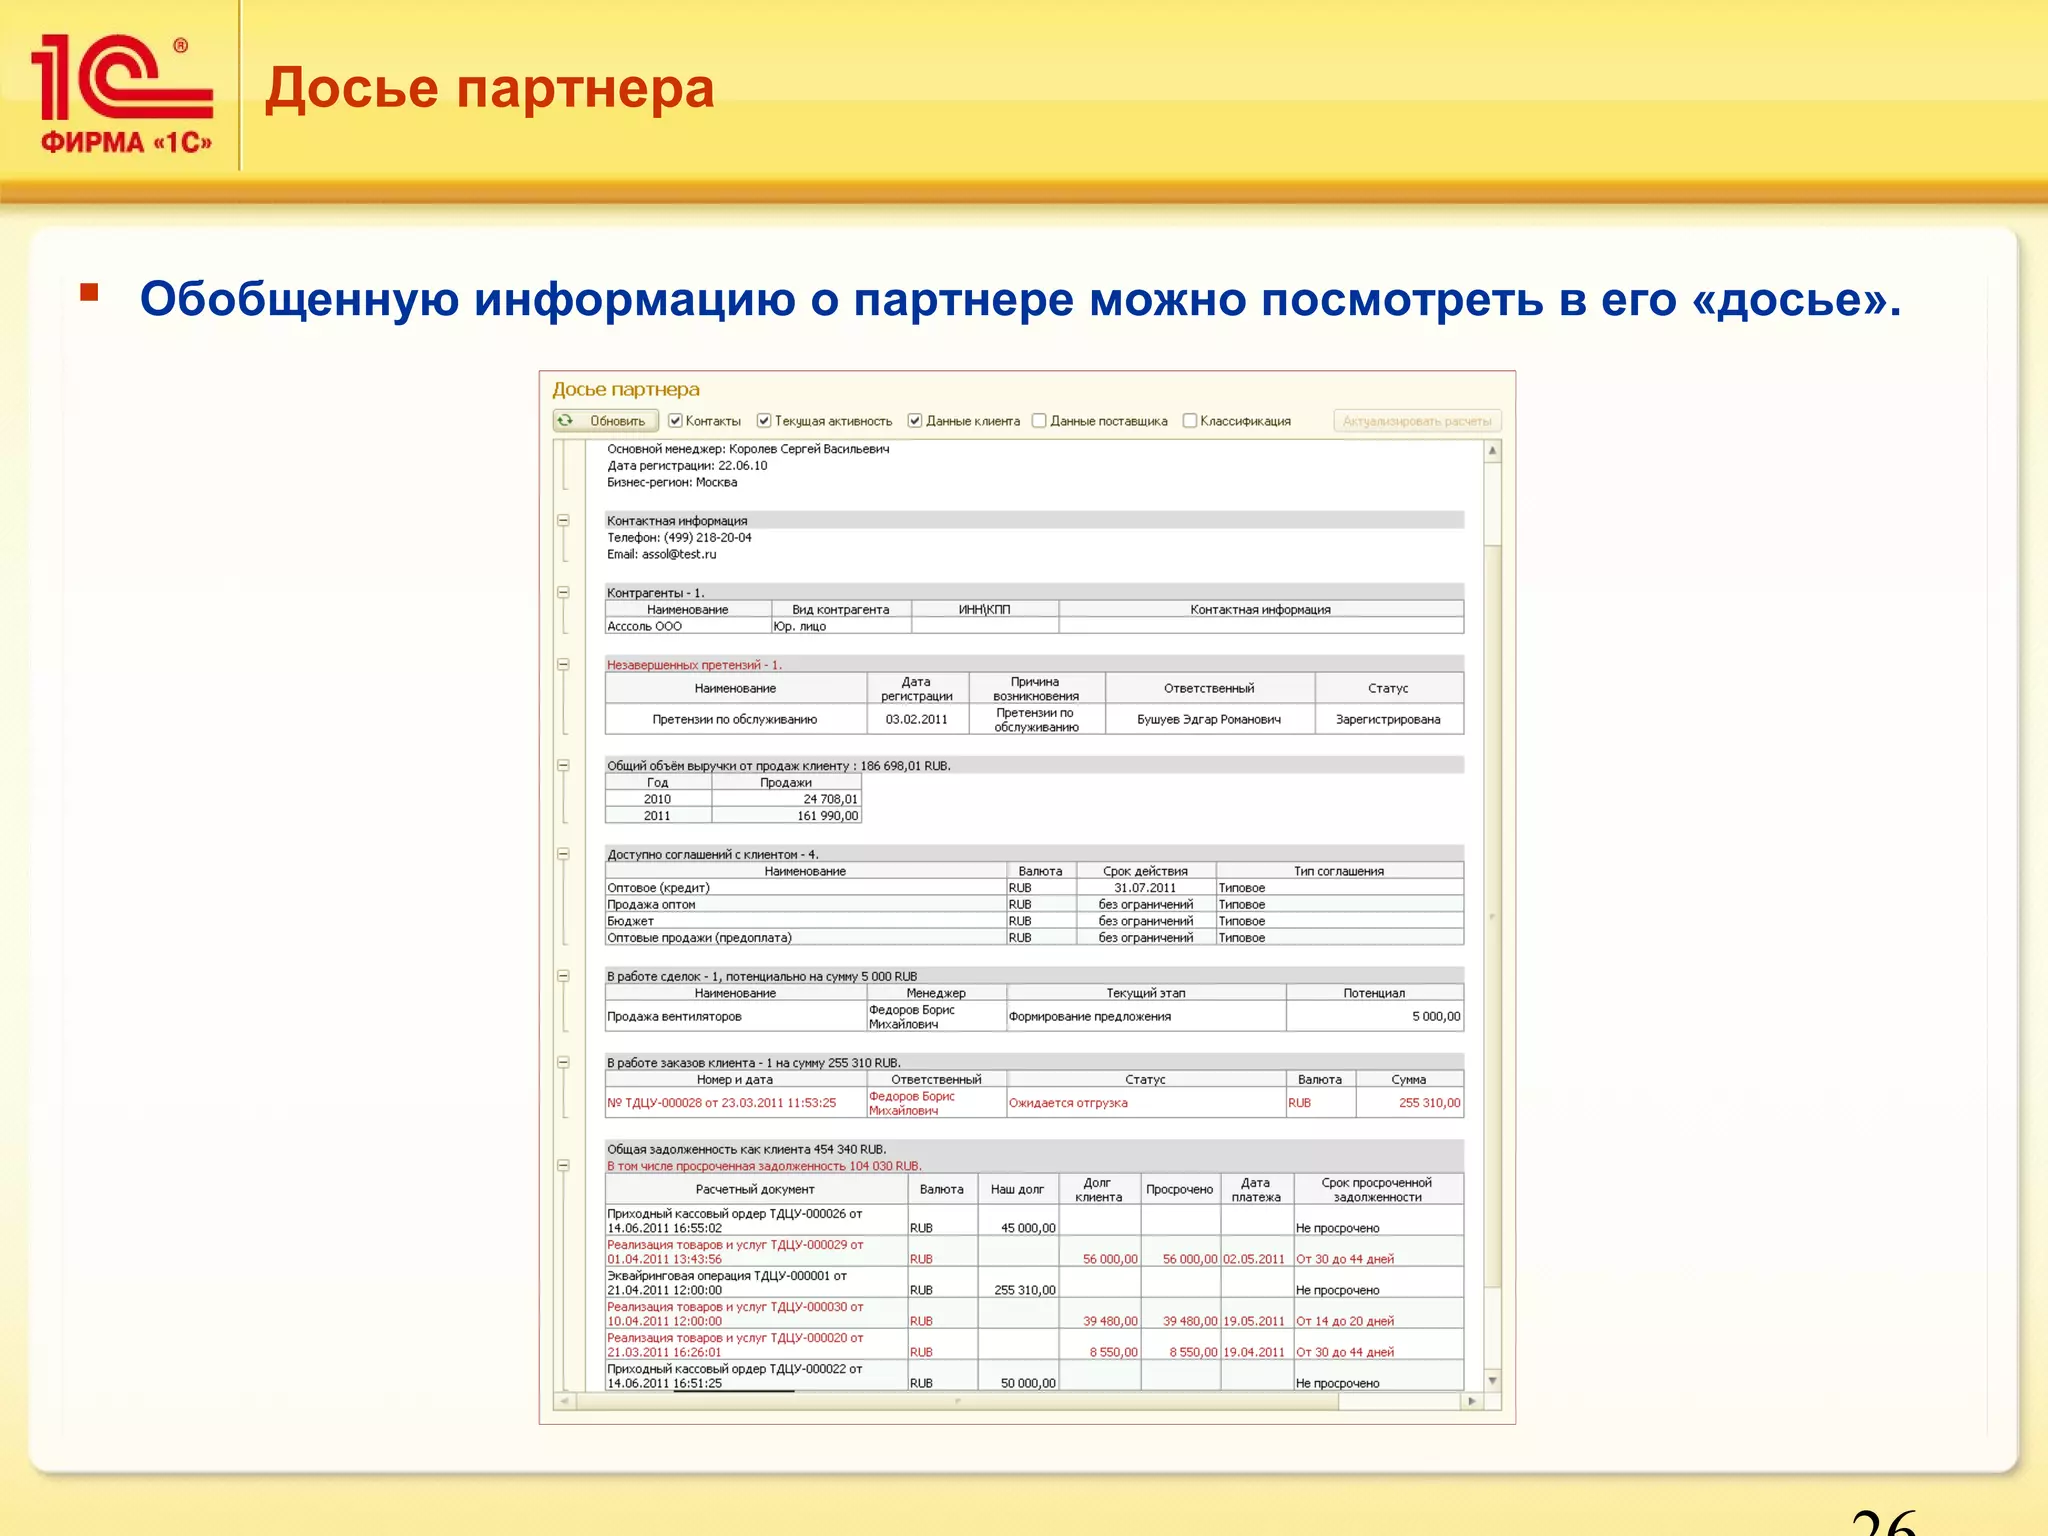Click Эквайринговая операция ТДЦУ-000001 row

point(1034,1283)
